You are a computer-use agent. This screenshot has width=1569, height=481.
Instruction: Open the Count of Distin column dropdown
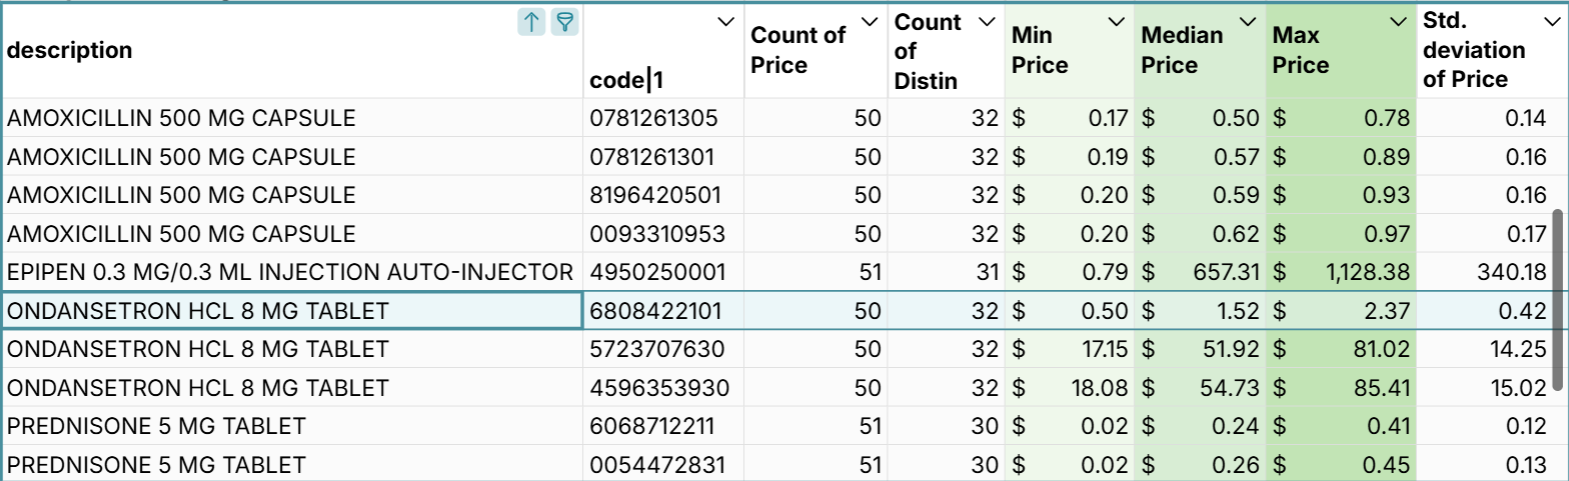pos(987,22)
